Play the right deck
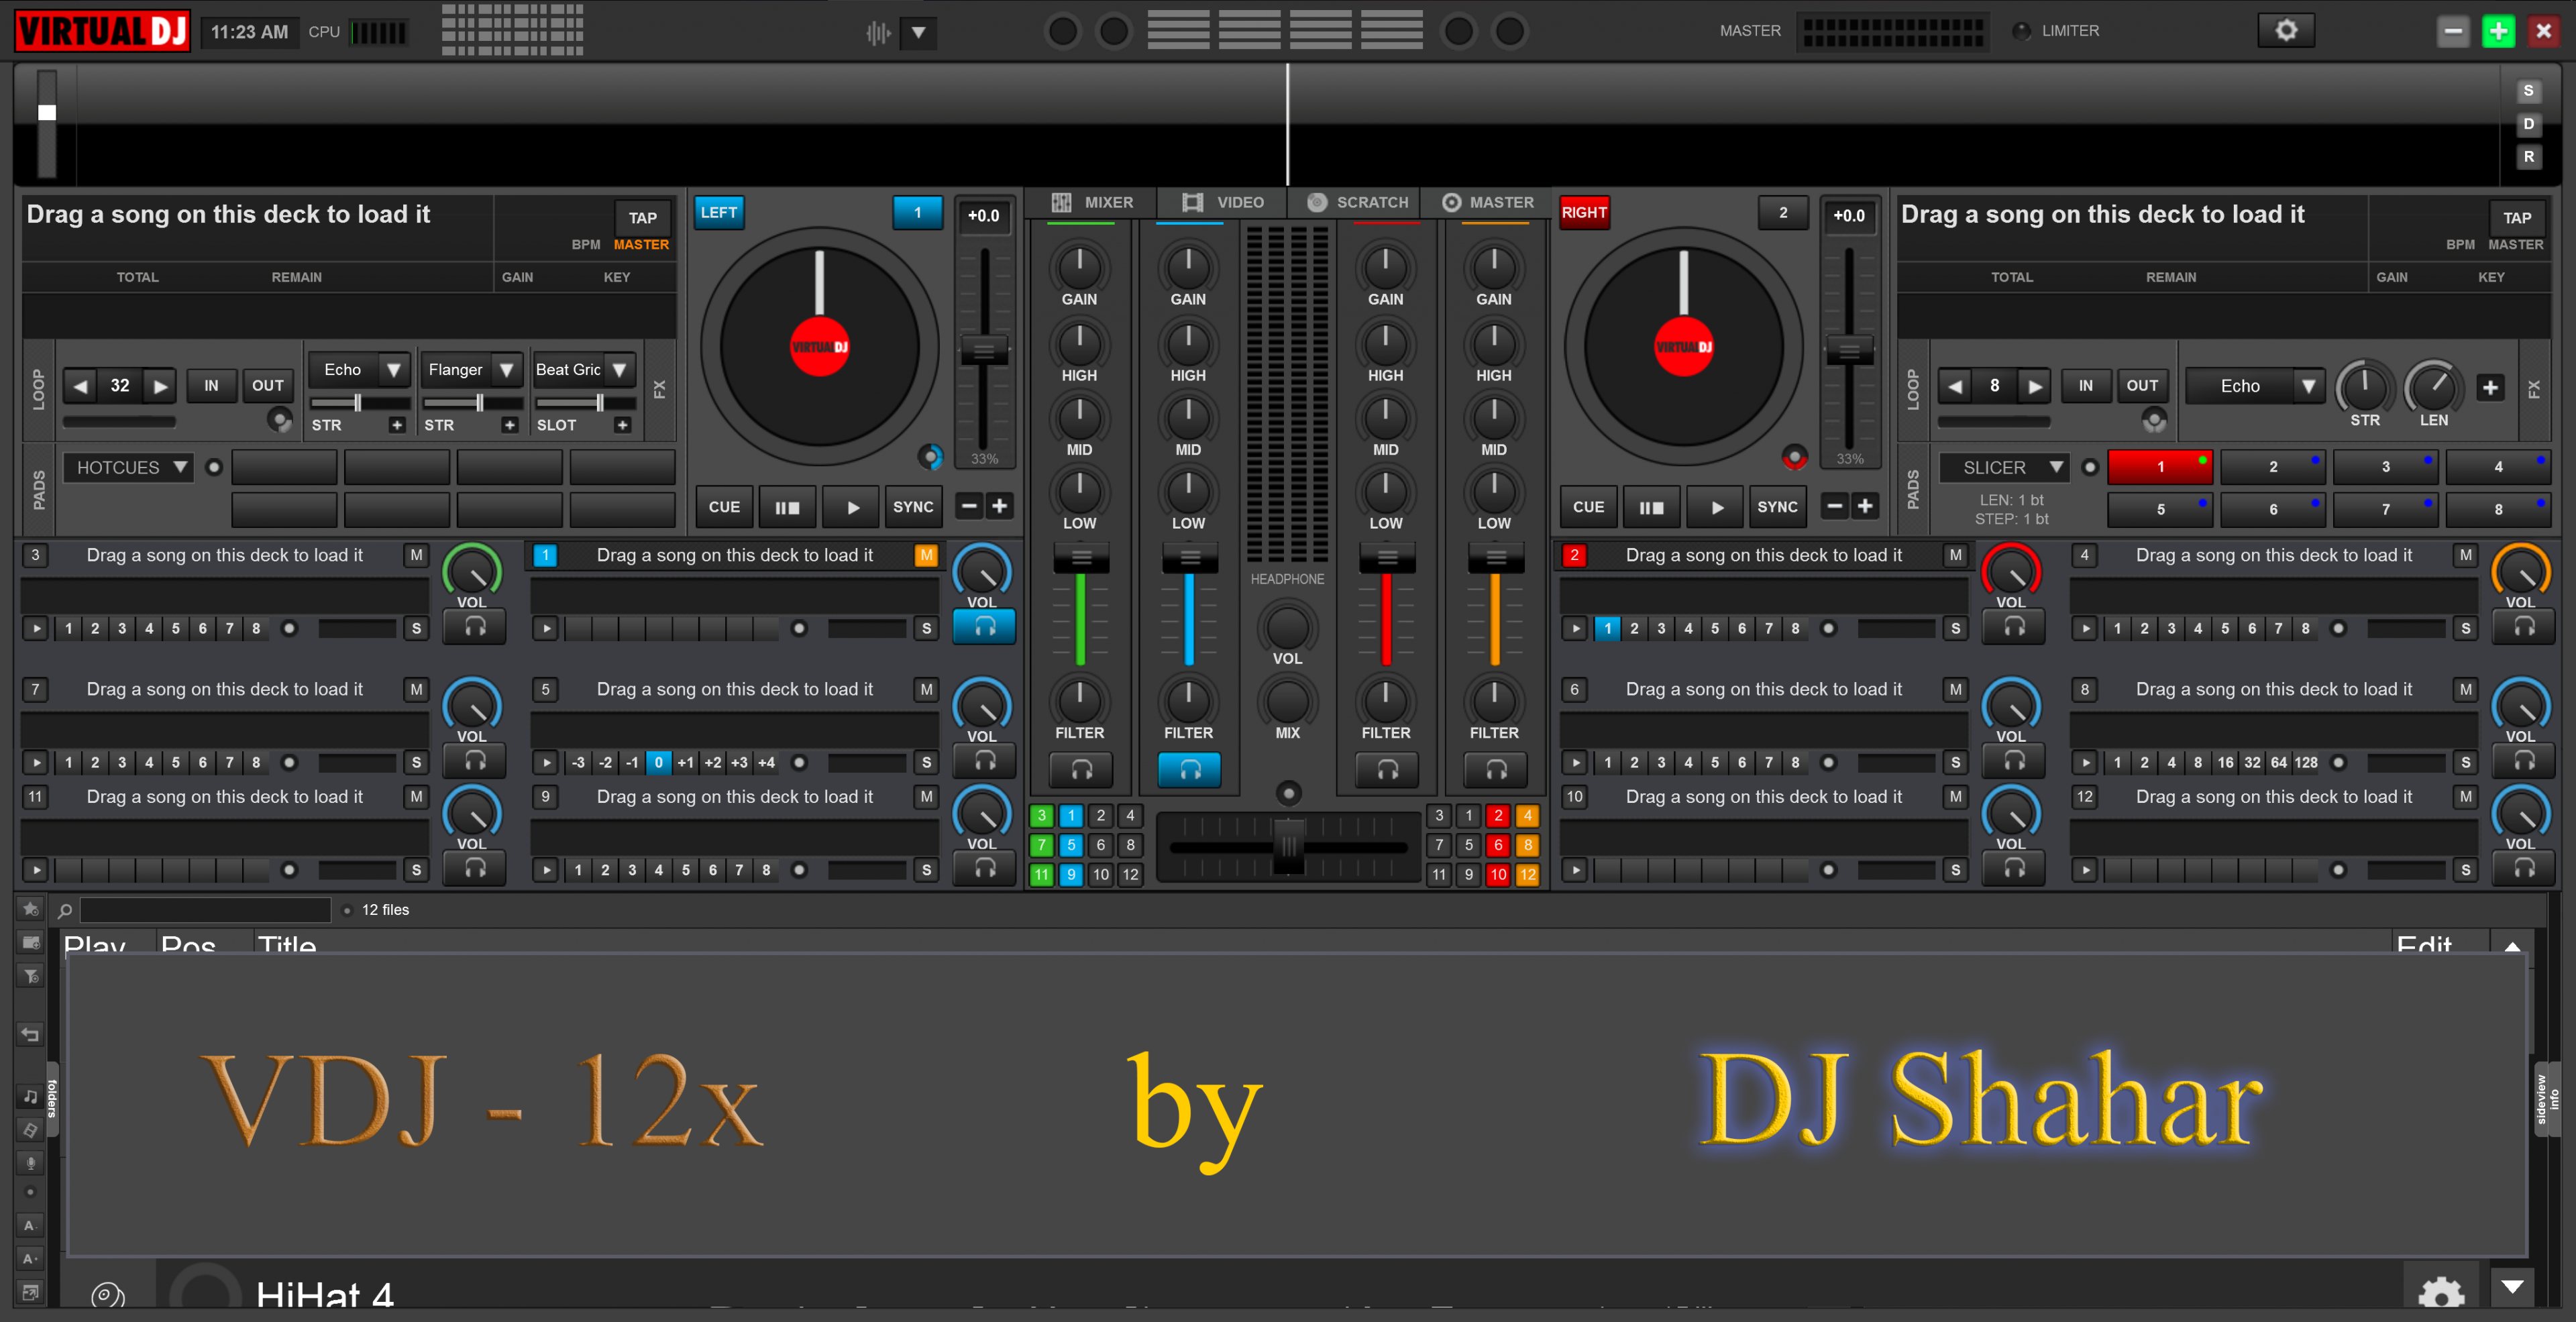 point(1716,507)
